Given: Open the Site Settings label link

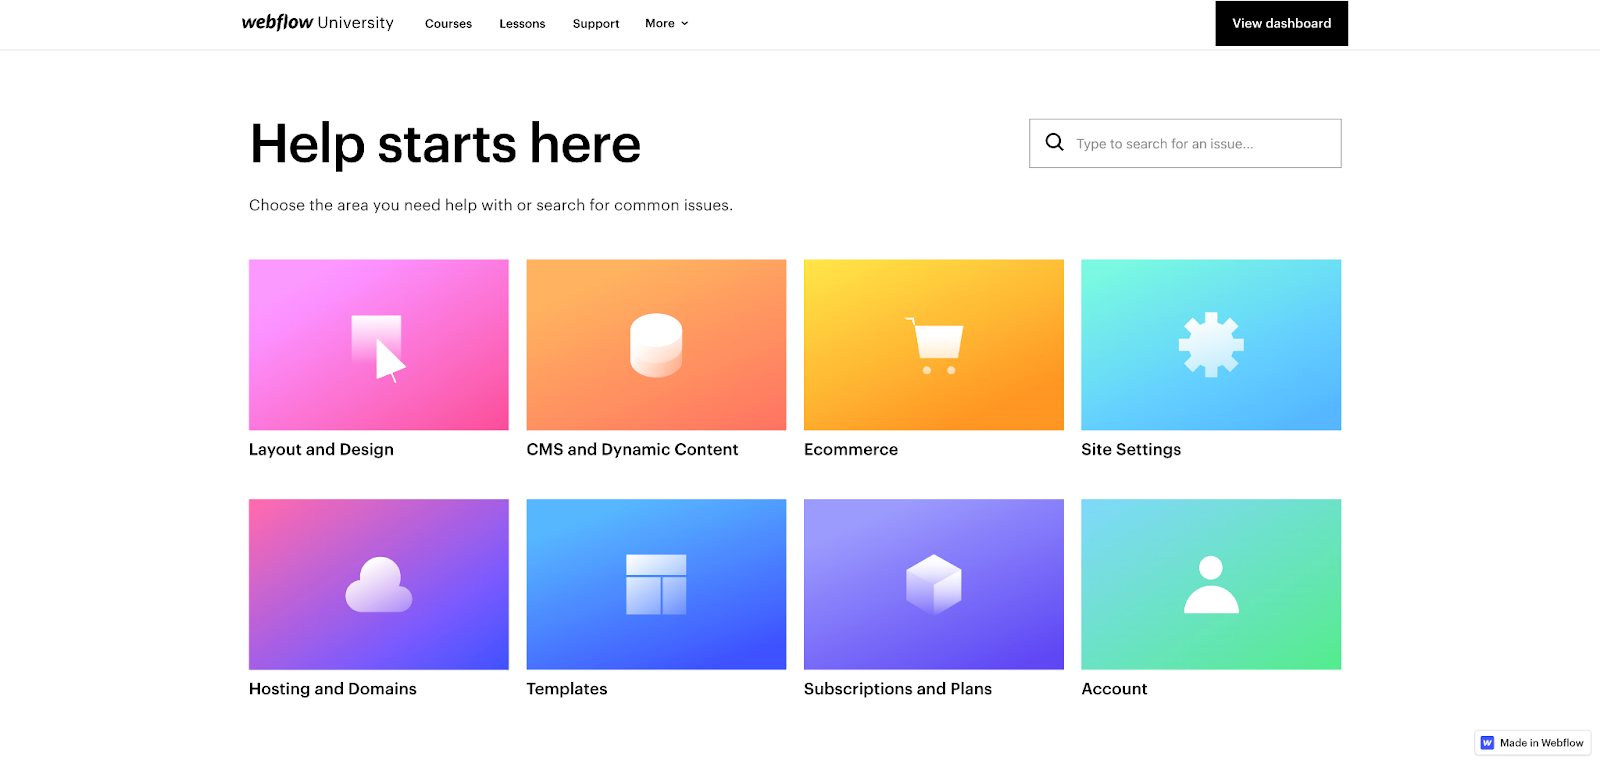Looking at the screenshot, I should pyautogui.click(x=1131, y=449).
